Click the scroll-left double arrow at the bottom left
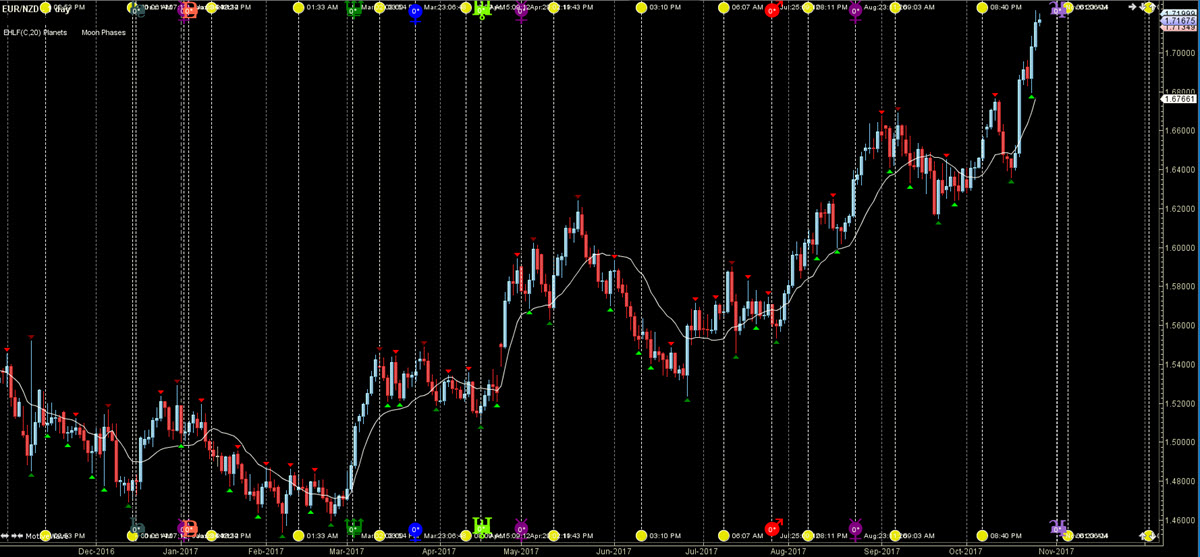This screenshot has width=1200, height=557. click(x=7, y=535)
